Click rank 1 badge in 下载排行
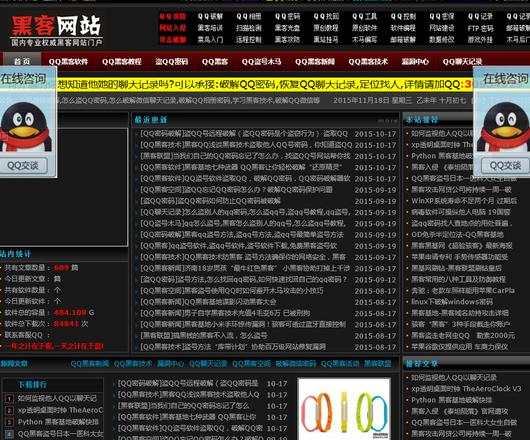 9,399
